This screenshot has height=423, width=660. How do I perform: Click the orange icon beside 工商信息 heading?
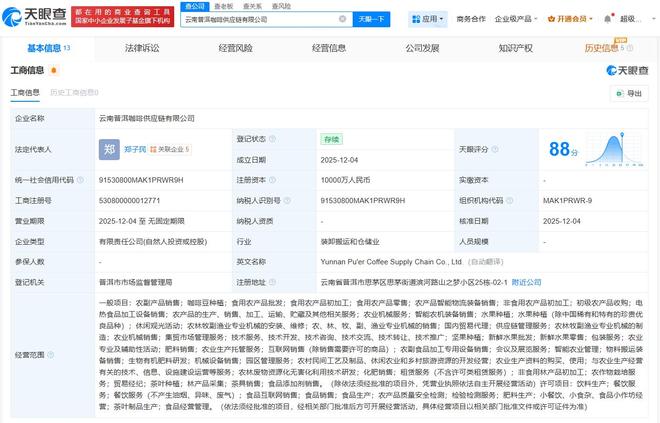[53, 70]
